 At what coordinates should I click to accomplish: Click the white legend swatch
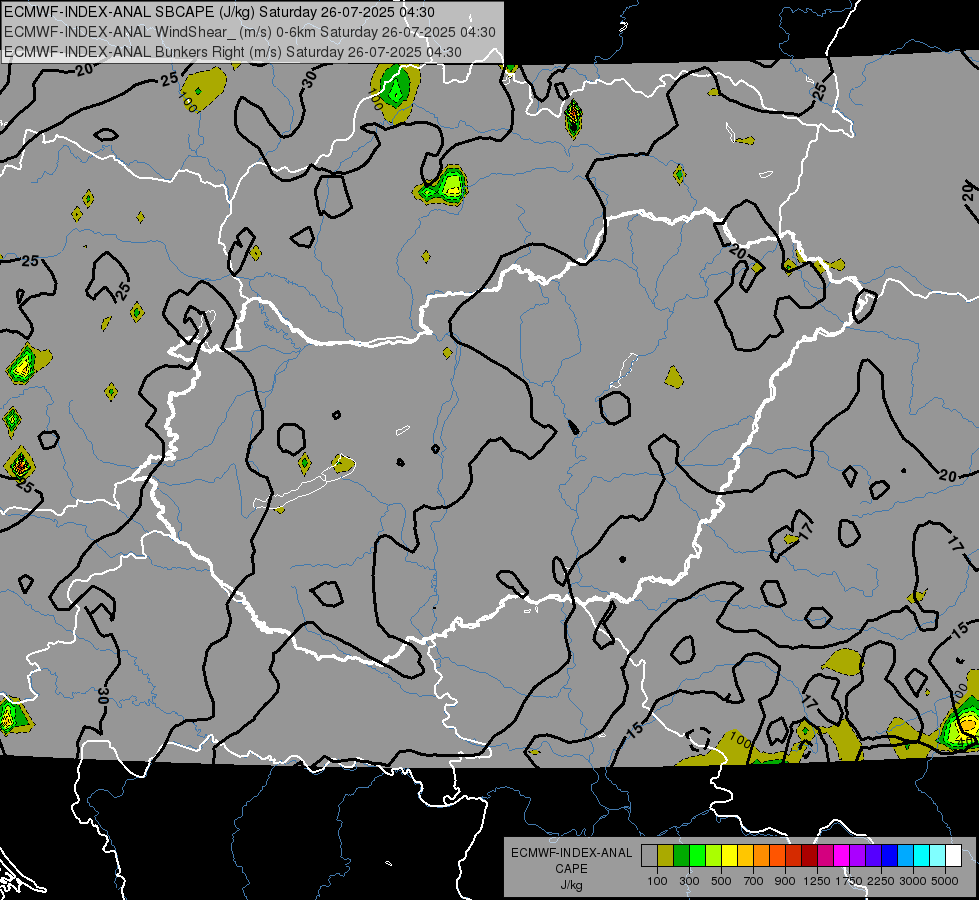[x=953, y=856]
